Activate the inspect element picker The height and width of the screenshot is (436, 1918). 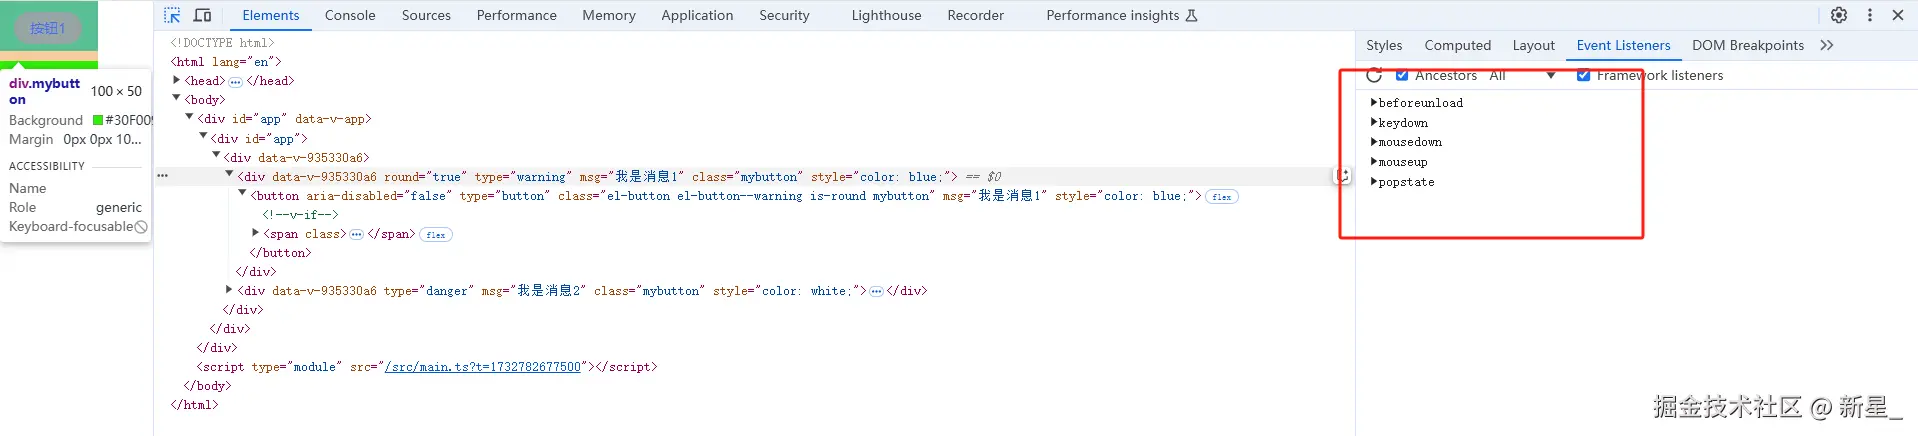click(172, 15)
